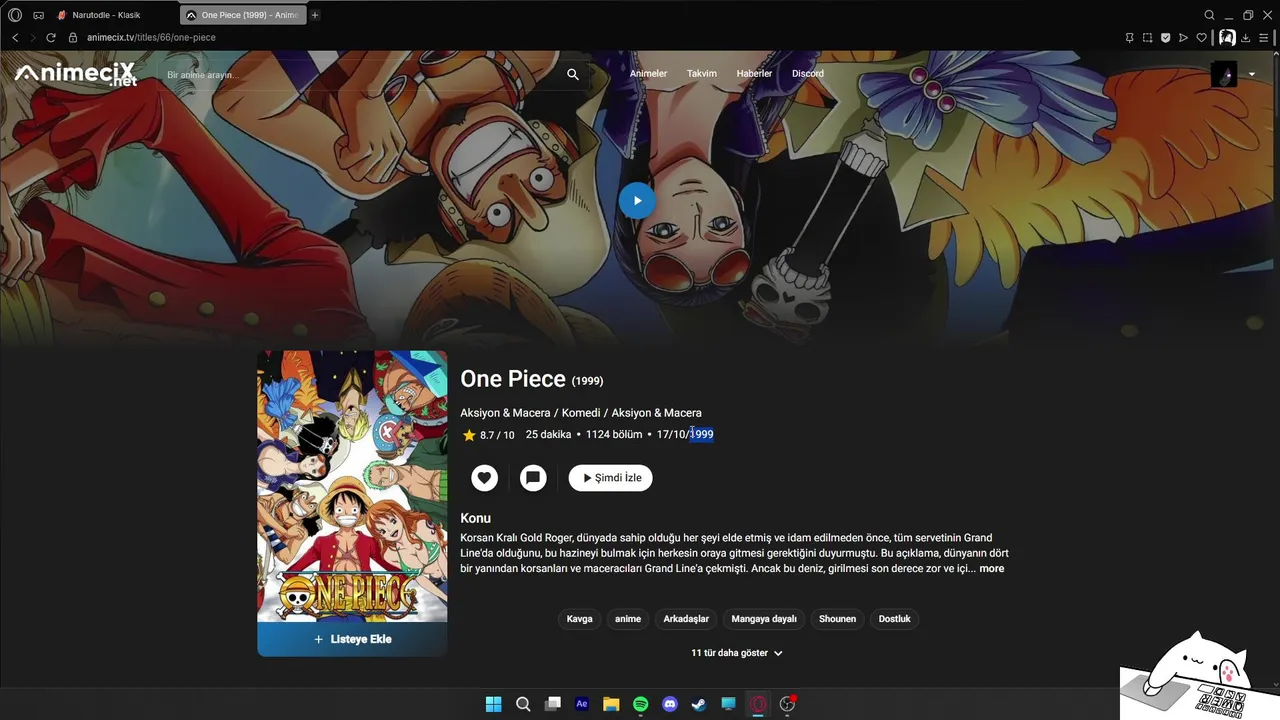Open the Animeler menu item
Viewport: 1280px width, 720px height.
pos(648,74)
